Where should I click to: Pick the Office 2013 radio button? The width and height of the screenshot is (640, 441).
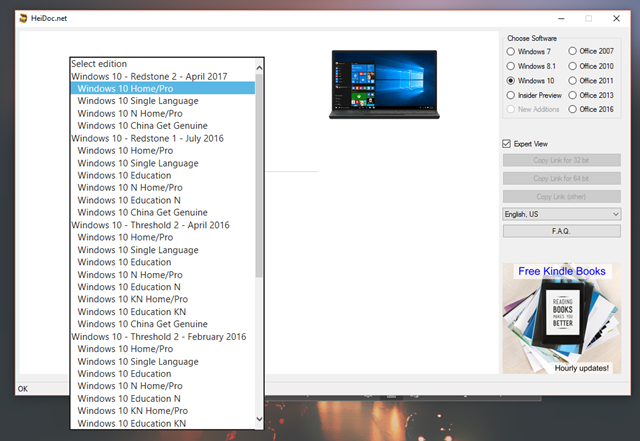573,94
